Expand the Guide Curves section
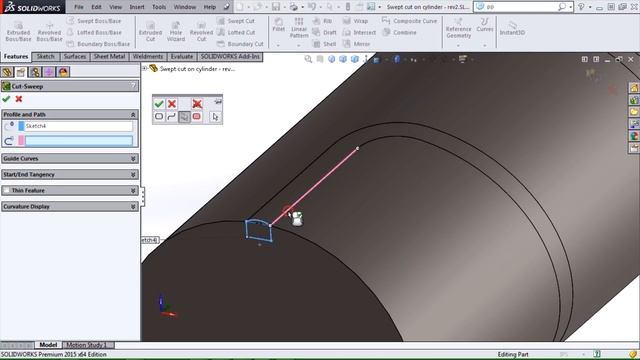This screenshot has width=640, height=360. tap(133, 158)
